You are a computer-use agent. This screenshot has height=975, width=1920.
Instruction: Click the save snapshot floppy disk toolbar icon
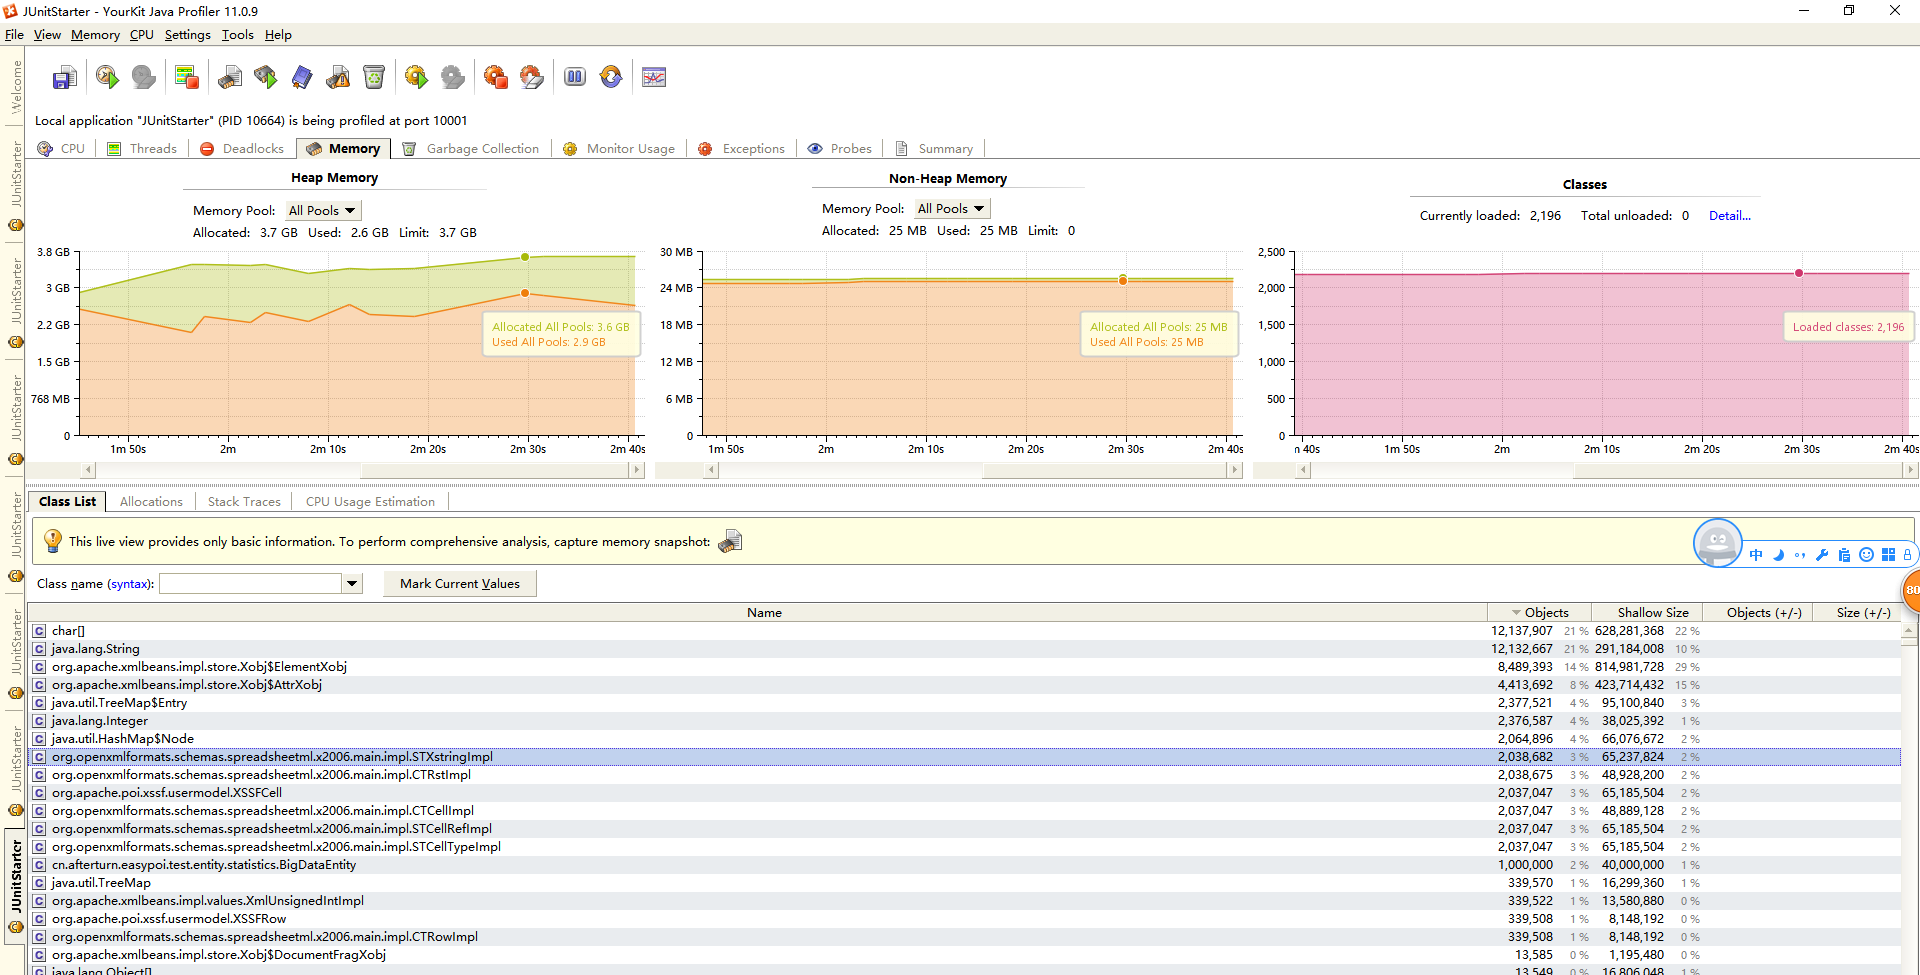pos(65,77)
